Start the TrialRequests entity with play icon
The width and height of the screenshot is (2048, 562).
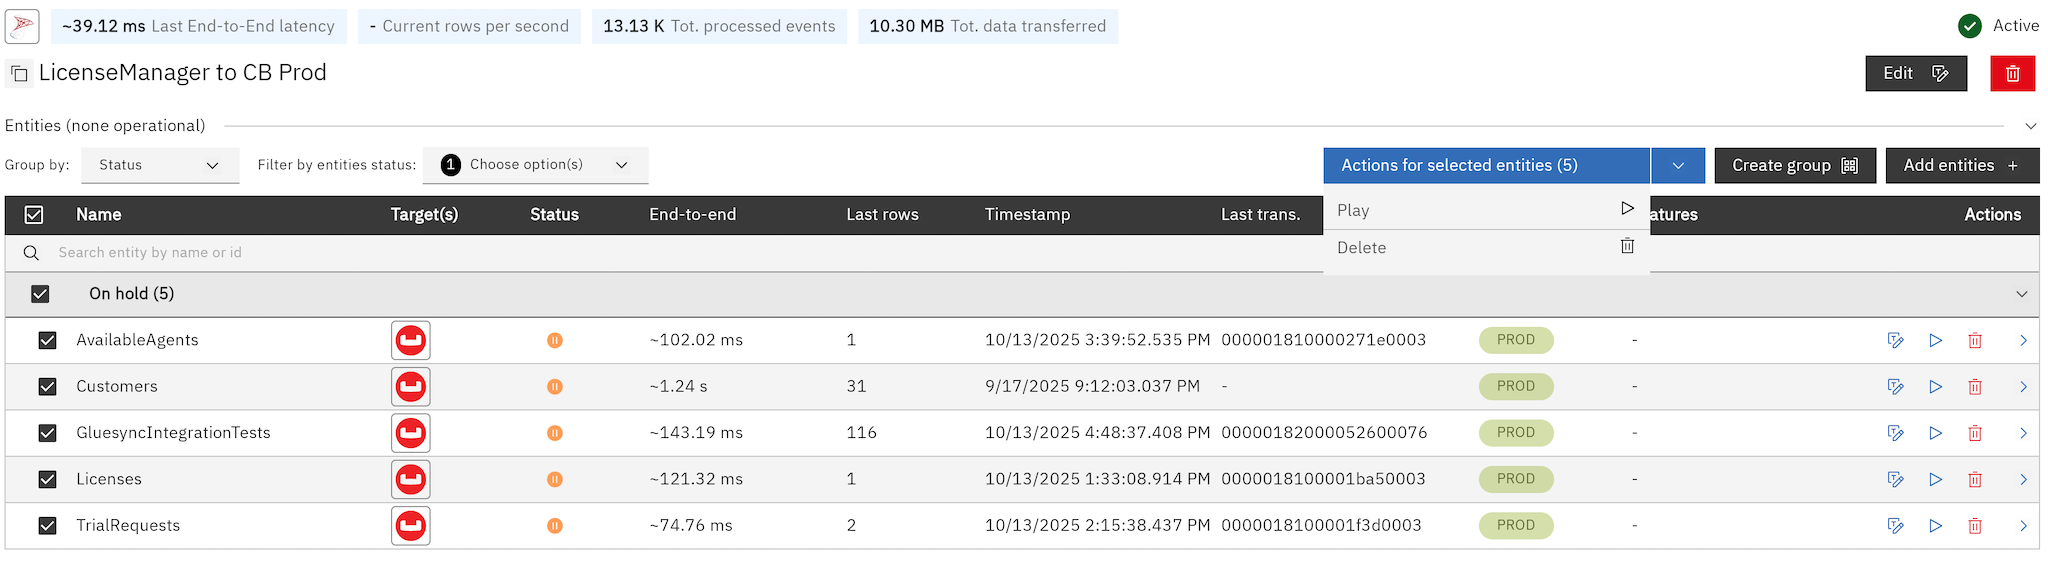pyautogui.click(x=1936, y=526)
